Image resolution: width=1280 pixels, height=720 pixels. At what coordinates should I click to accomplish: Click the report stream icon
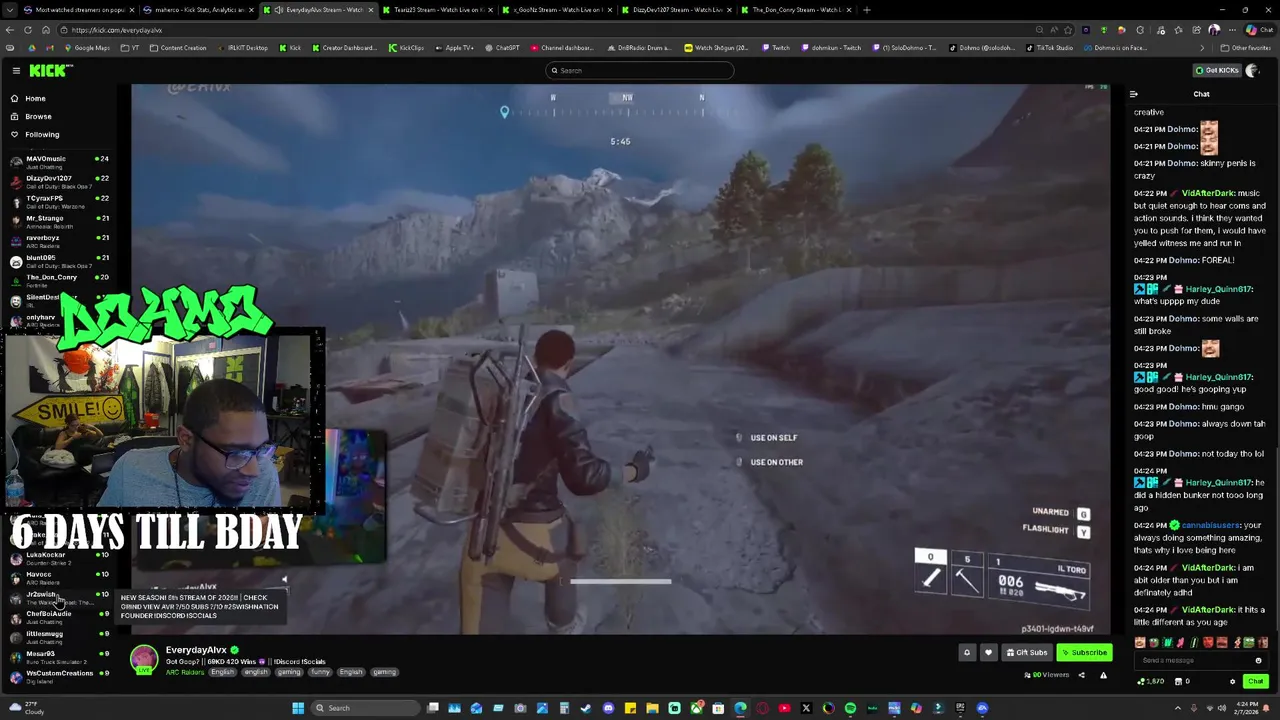(1103, 675)
